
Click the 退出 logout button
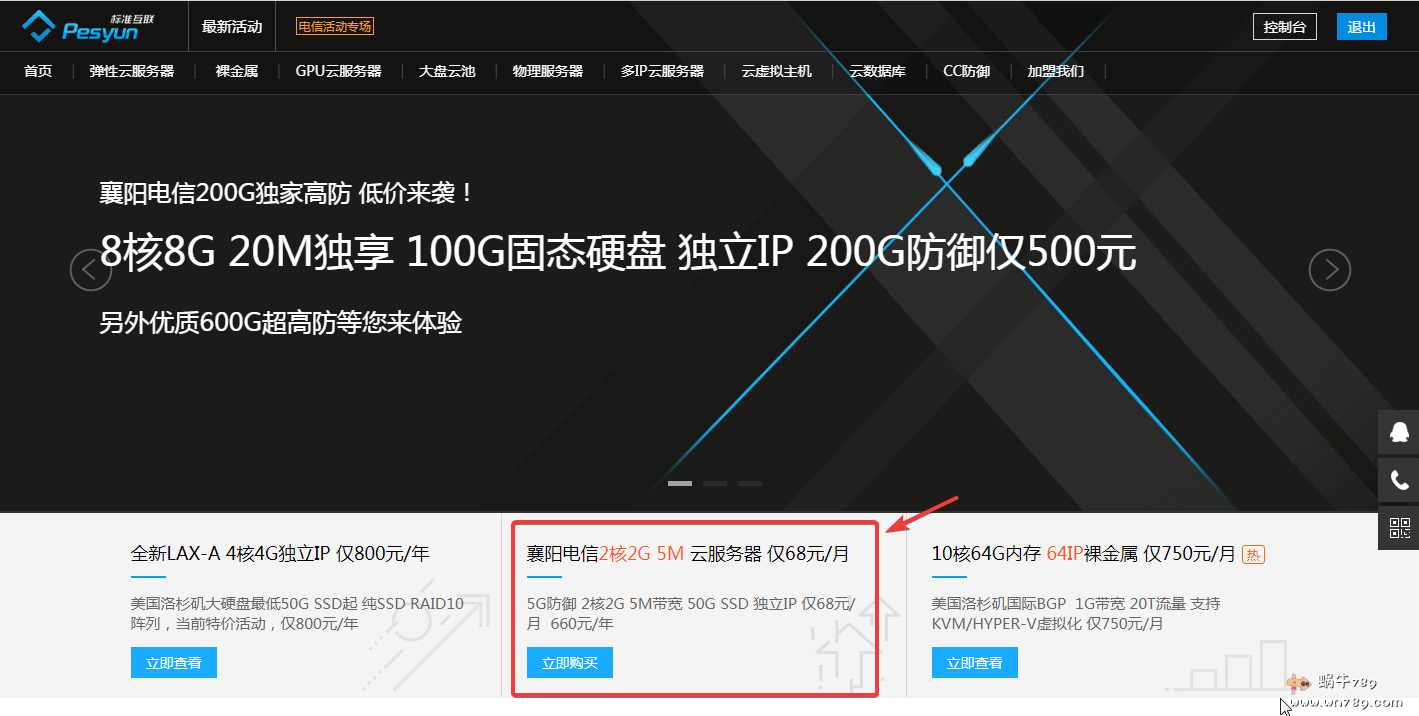[x=1362, y=27]
